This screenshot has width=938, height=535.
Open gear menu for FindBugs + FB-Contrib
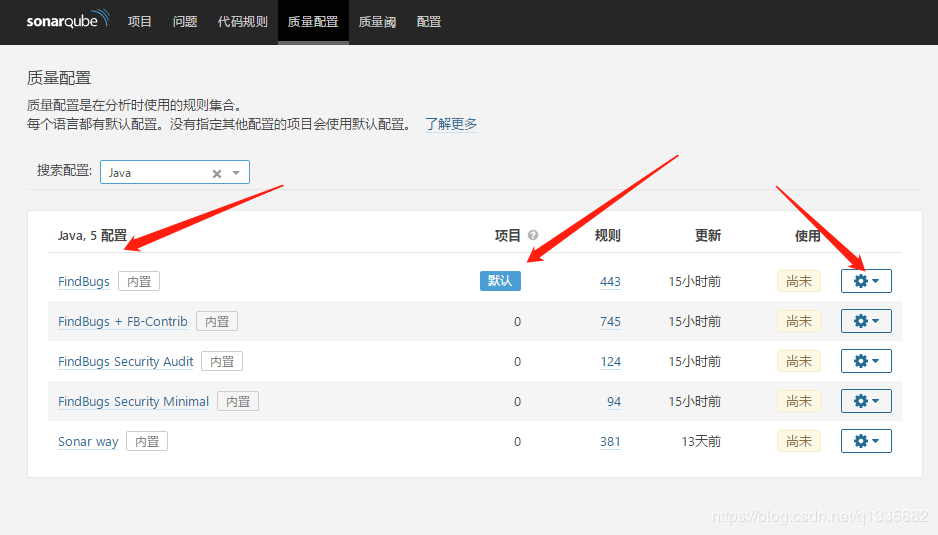pyautogui.click(x=866, y=321)
